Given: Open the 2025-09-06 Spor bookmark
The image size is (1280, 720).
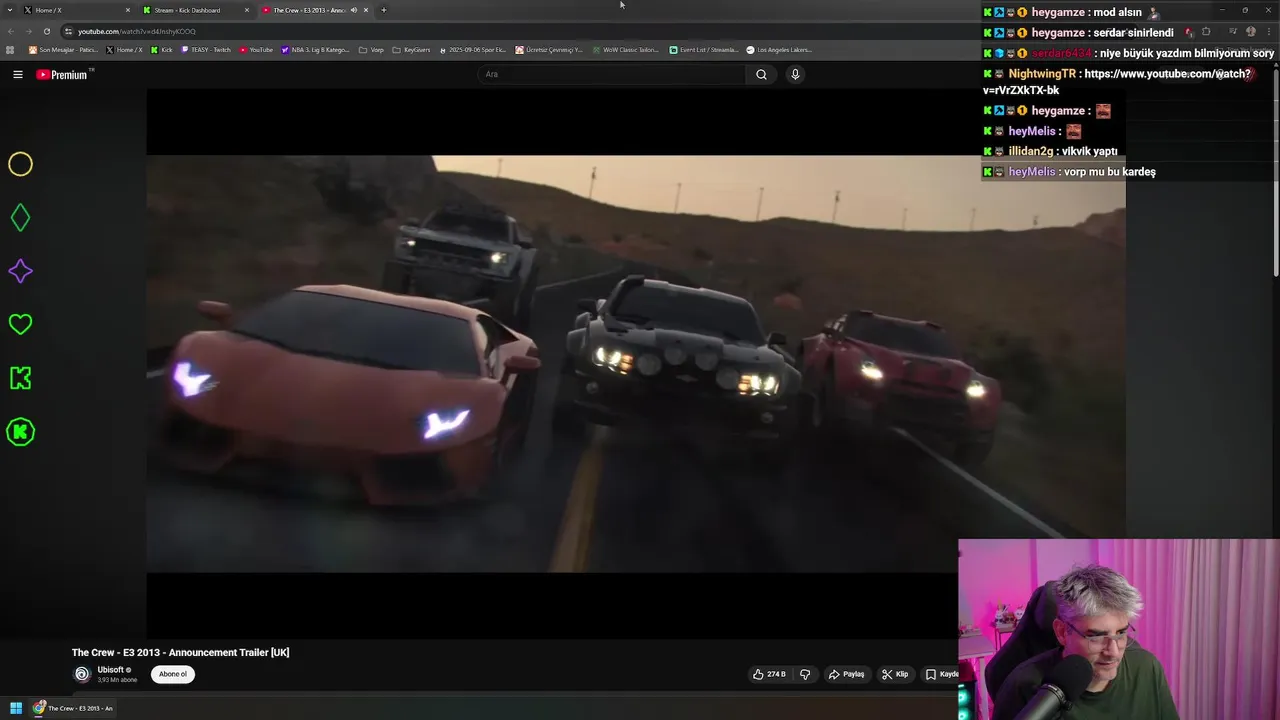Looking at the screenshot, I should [x=473, y=49].
